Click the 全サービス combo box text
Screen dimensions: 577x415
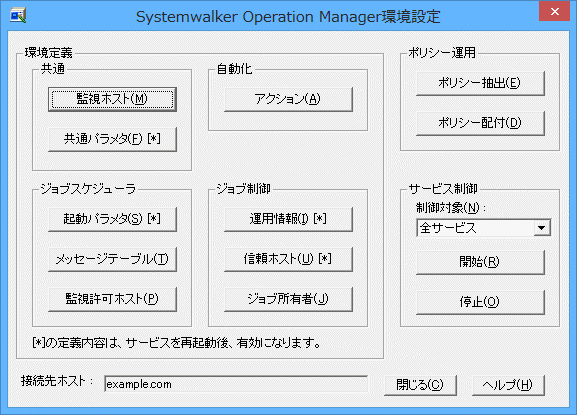click(448, 228)
